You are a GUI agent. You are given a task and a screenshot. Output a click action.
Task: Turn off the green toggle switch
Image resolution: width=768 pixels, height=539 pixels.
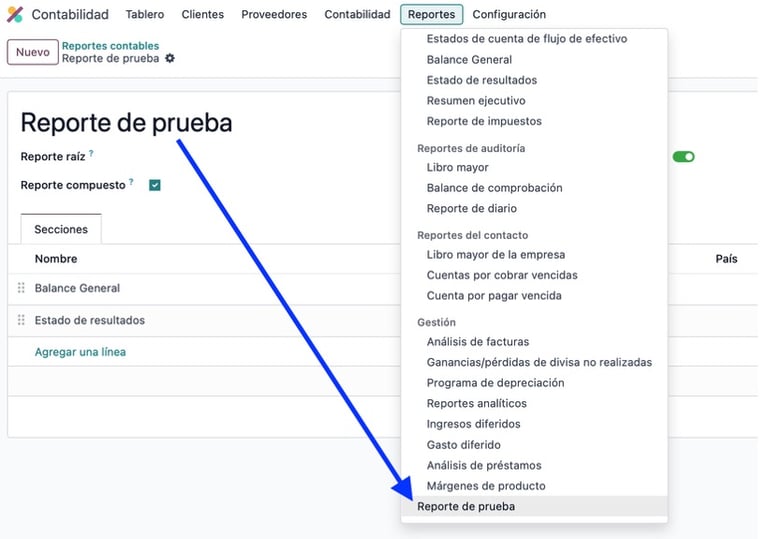point(683,157)
